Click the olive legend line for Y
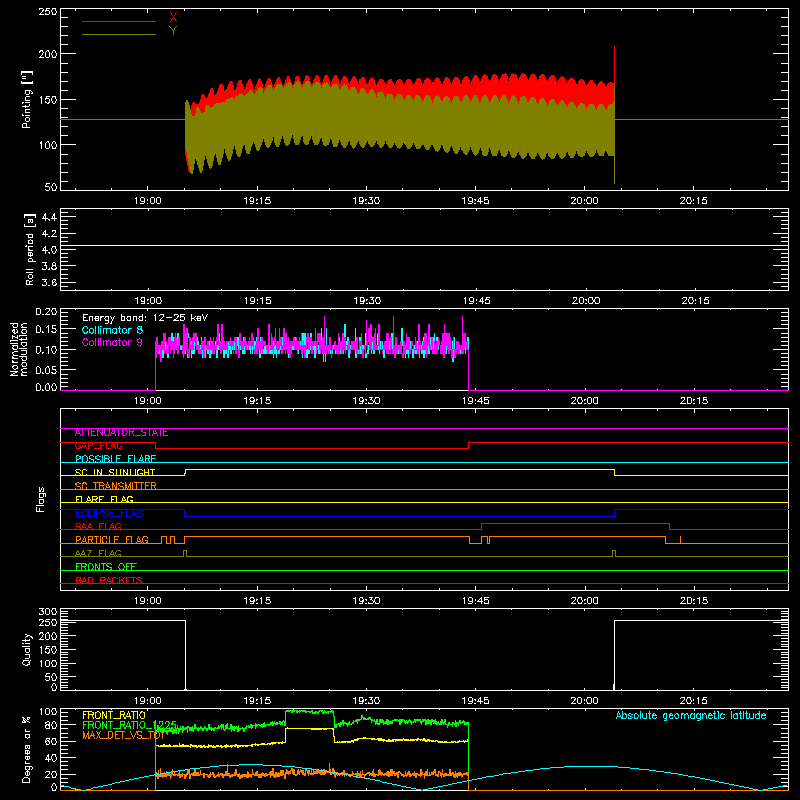The image size is (800, 800). tap(119, 34)
